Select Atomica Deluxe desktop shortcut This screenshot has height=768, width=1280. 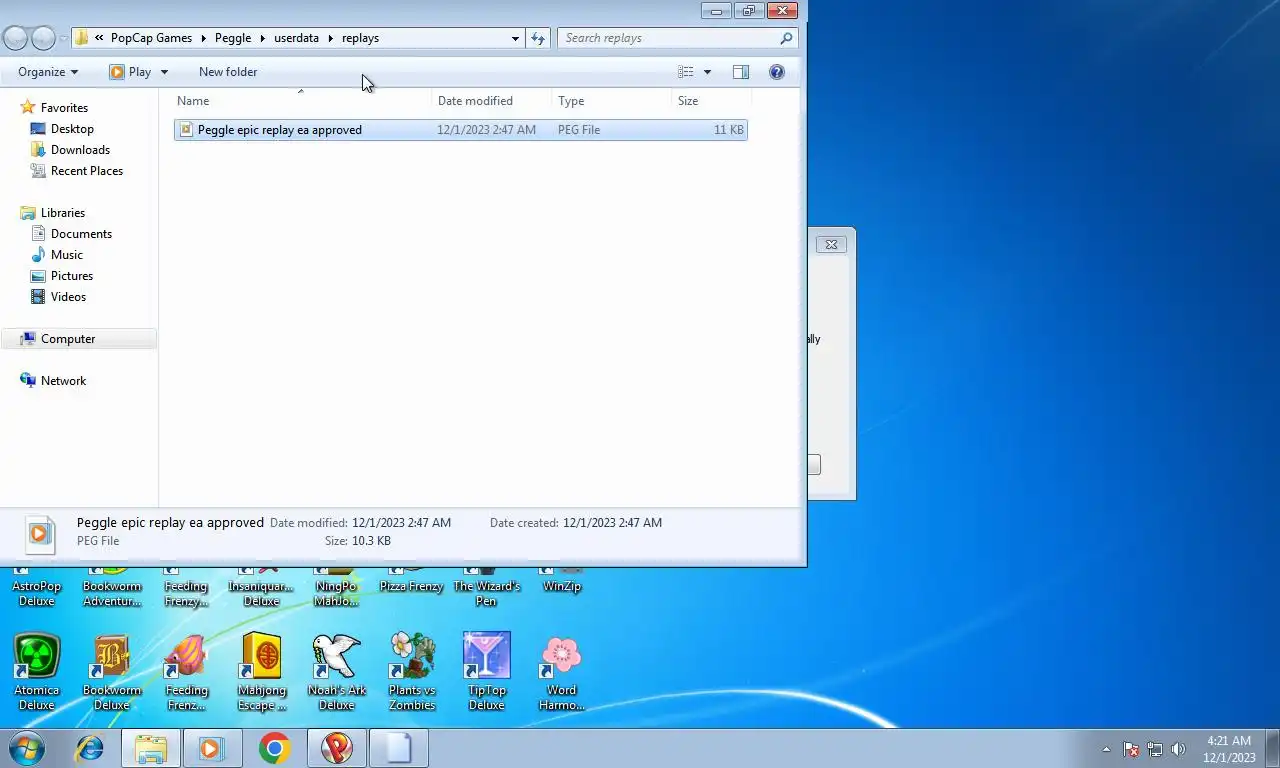(37, 672)
